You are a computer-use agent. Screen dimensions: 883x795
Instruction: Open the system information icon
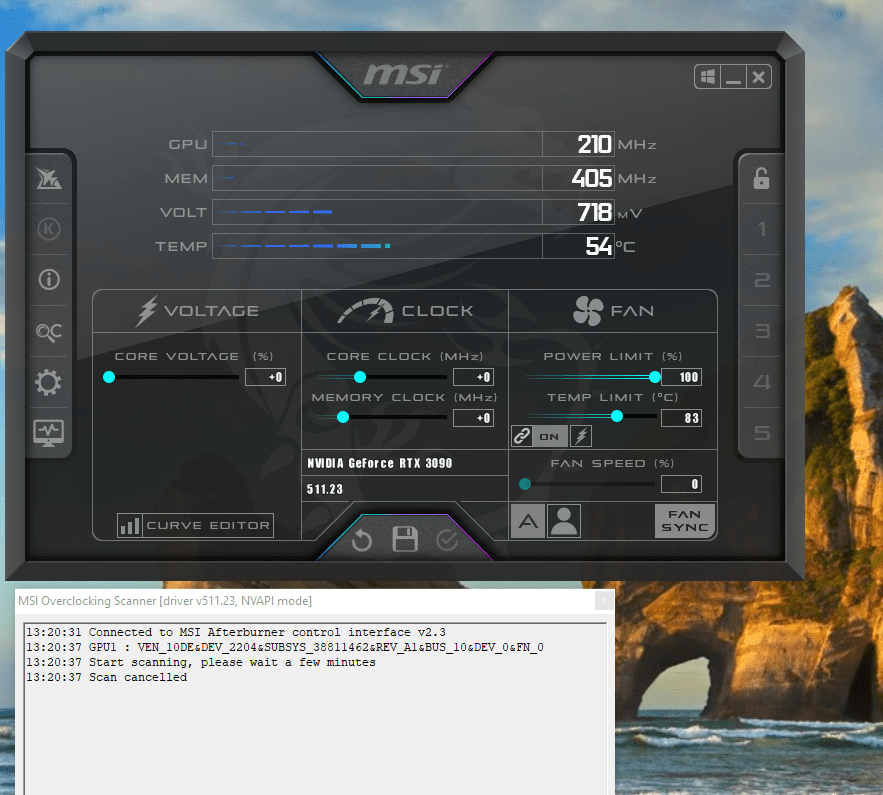49,279
